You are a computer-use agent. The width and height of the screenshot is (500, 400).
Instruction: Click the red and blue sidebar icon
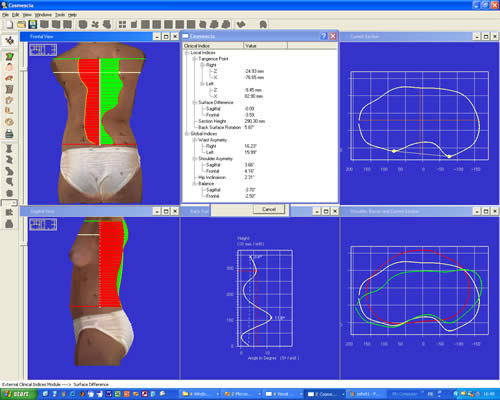(9, 78)
